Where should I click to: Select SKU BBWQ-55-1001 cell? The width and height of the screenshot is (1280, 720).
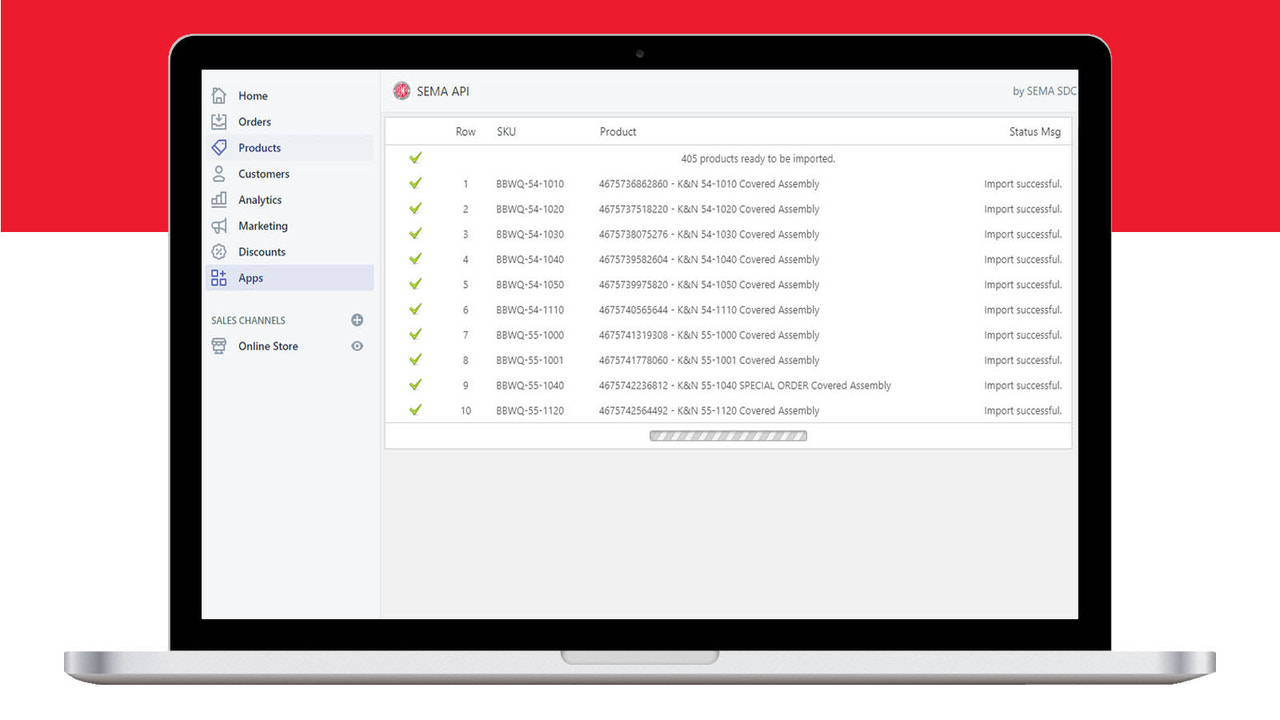click(x=530, y=360)
